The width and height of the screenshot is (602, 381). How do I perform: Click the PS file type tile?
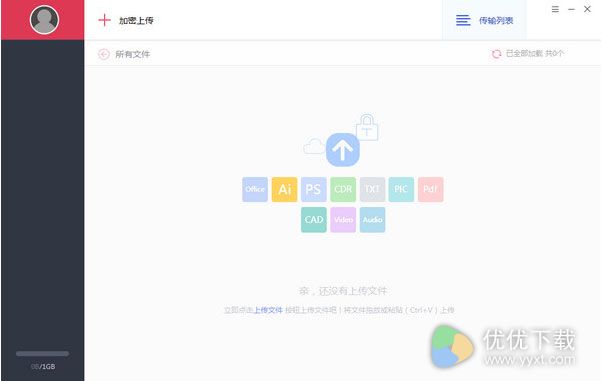pyautogui.click(x=314, y=189)
